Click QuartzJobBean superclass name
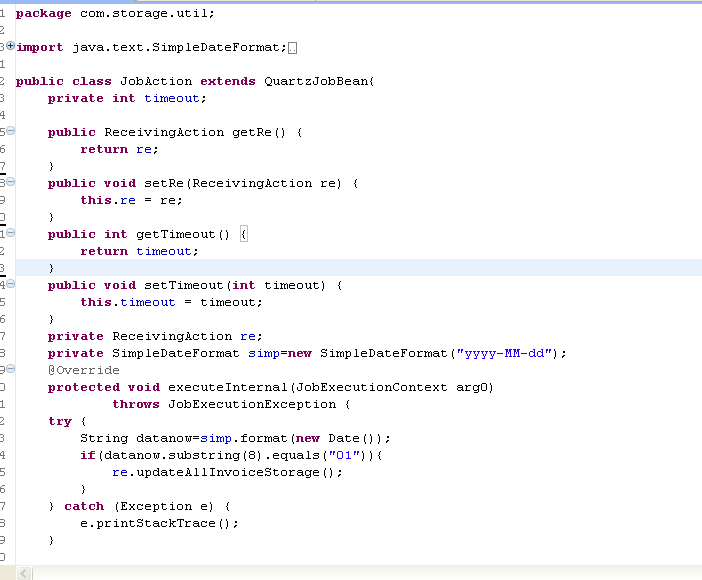 tap(316, 82)
